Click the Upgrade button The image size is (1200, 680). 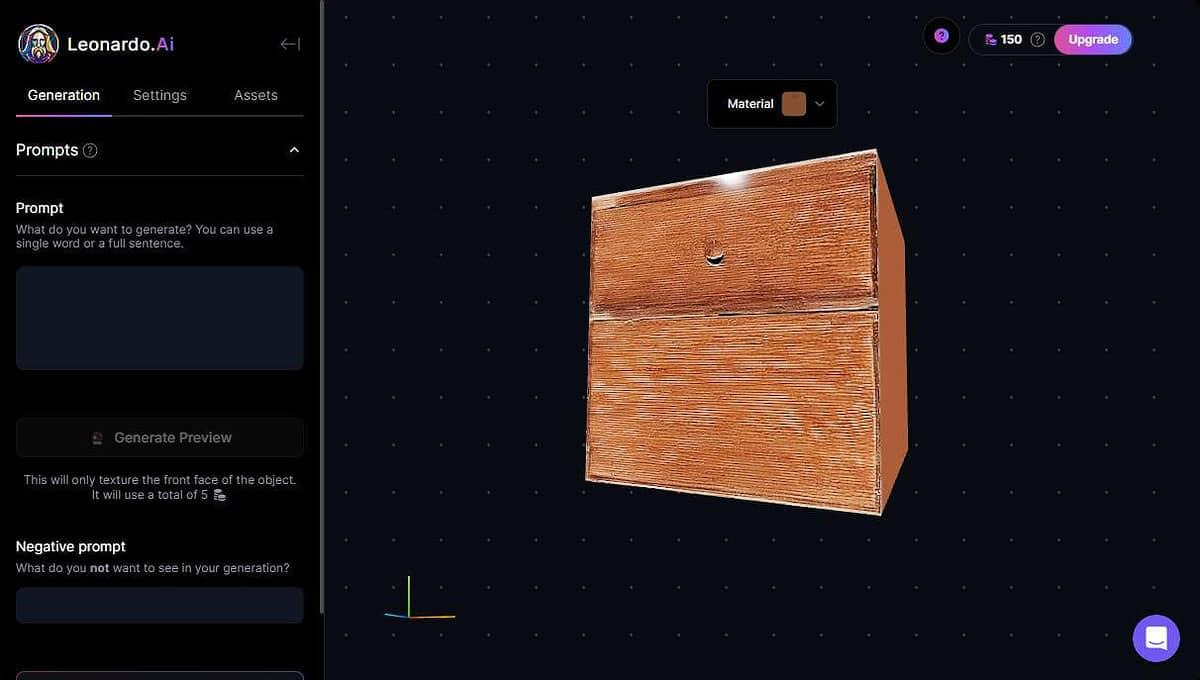click(x=1092, y=39)
